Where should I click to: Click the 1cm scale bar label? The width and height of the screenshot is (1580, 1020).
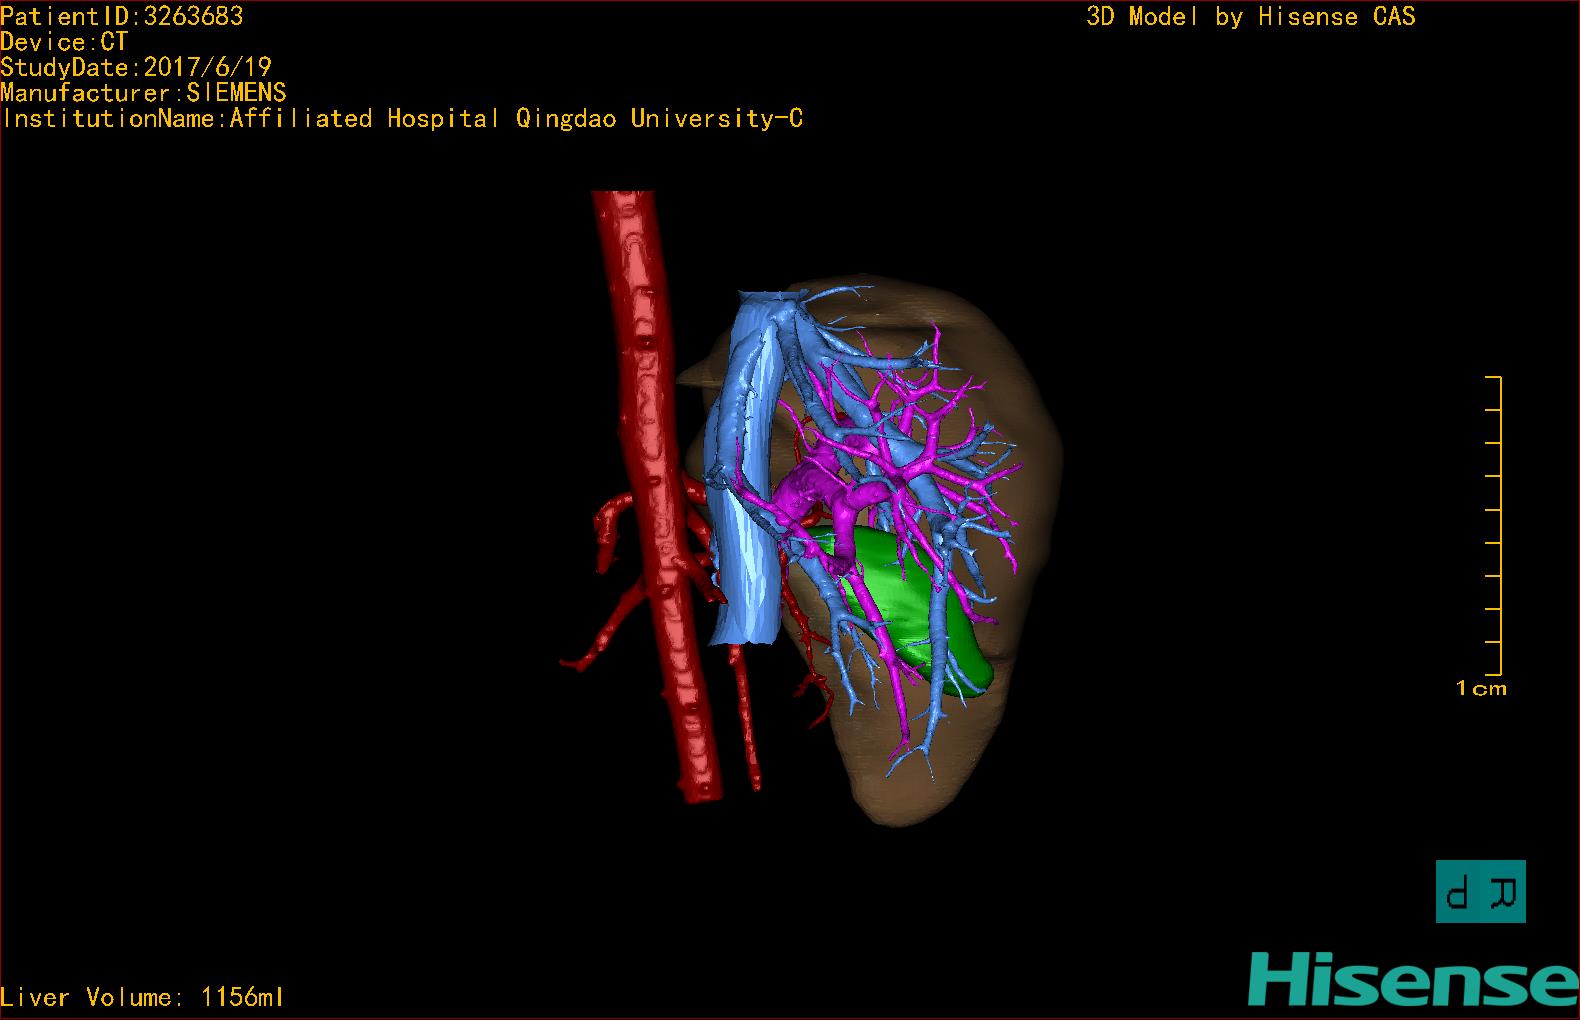pyautogui.click(x=1481, y=688)
